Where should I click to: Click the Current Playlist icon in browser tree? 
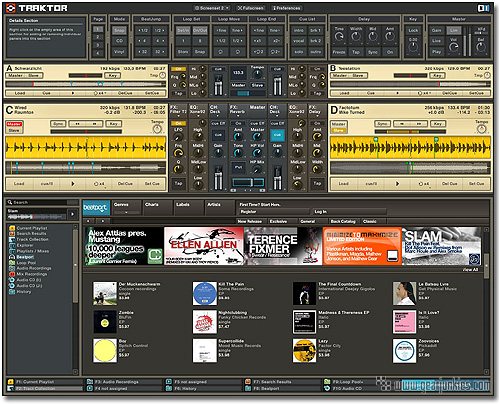12,228
